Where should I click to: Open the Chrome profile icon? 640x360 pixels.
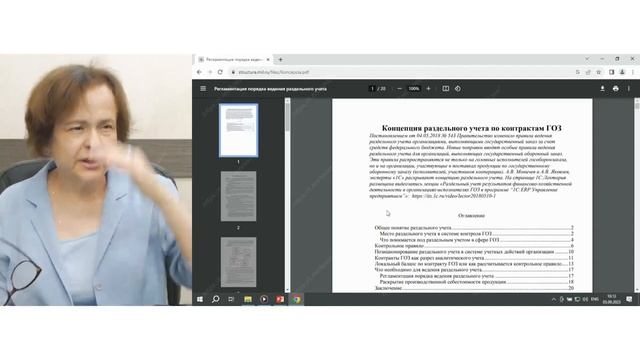[x=622, y=72]
